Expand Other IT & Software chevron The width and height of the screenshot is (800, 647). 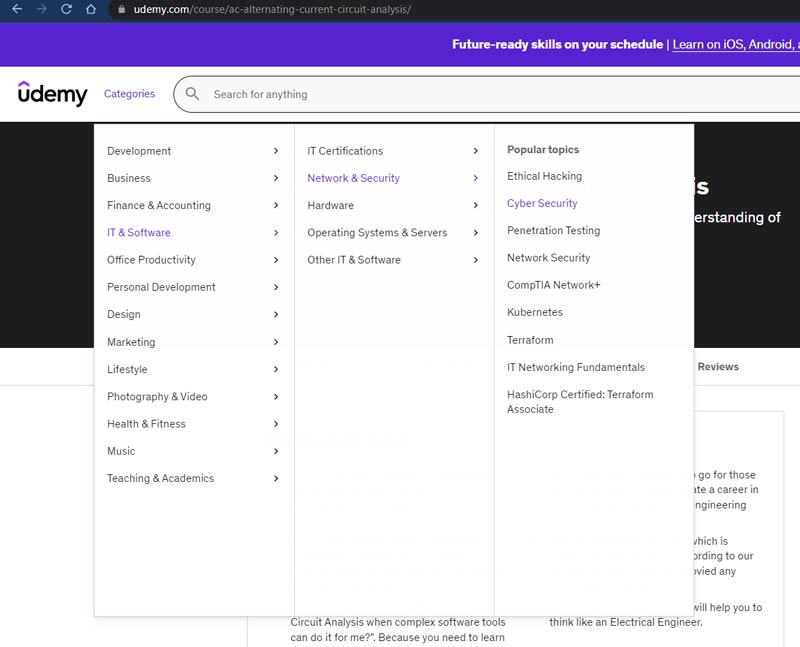click(x=476, y=260)
